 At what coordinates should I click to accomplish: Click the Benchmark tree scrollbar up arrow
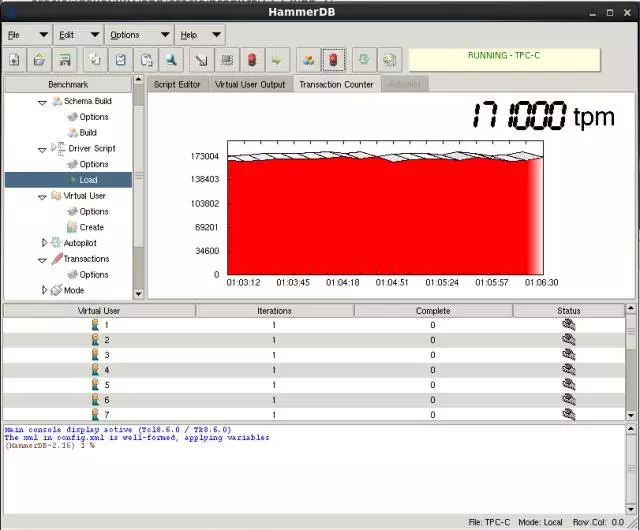pos(138,79)
